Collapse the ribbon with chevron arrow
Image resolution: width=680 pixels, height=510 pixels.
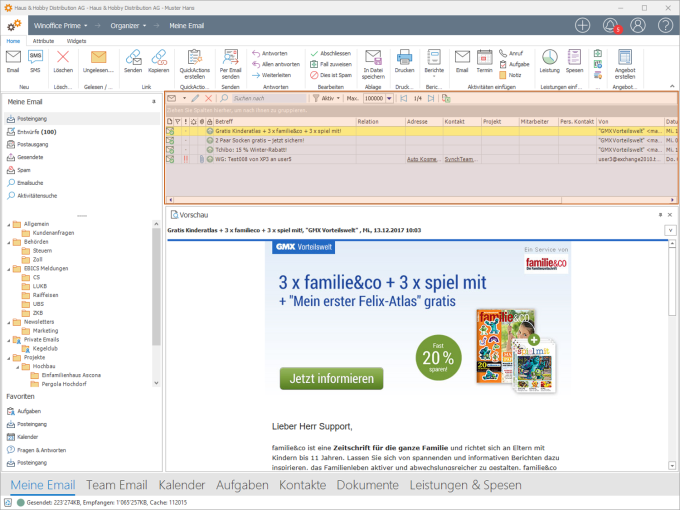pyautogui.click(x=672, y=86)
